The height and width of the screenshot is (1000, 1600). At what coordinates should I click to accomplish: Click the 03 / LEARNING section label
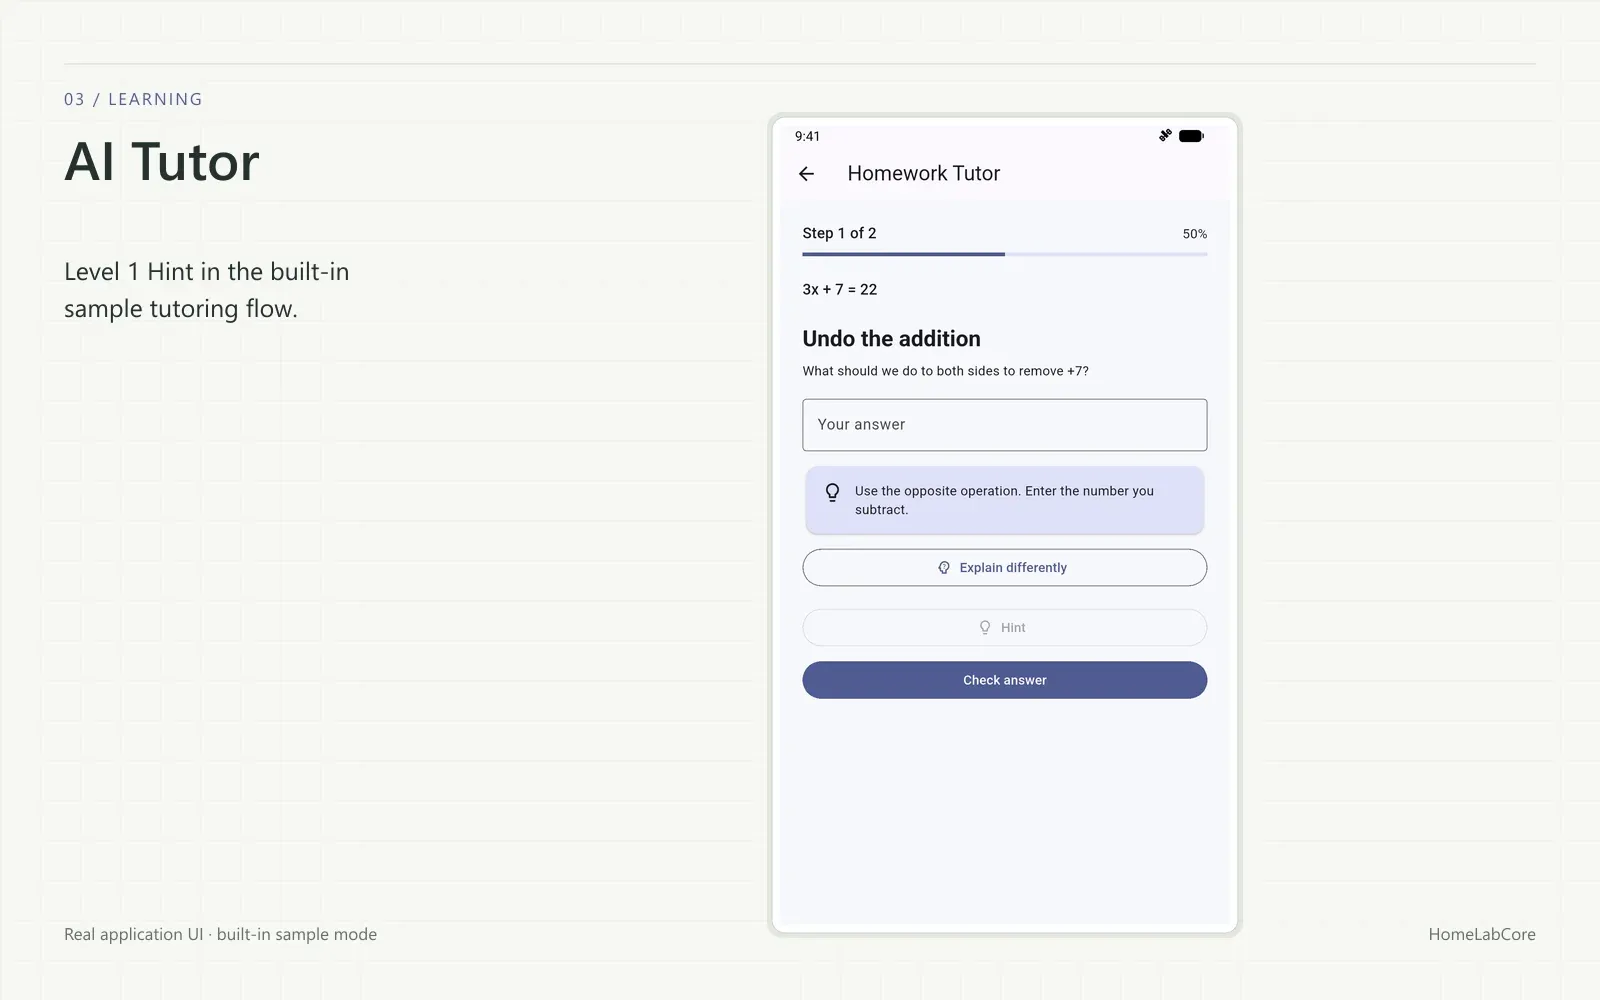coord(133,99)
